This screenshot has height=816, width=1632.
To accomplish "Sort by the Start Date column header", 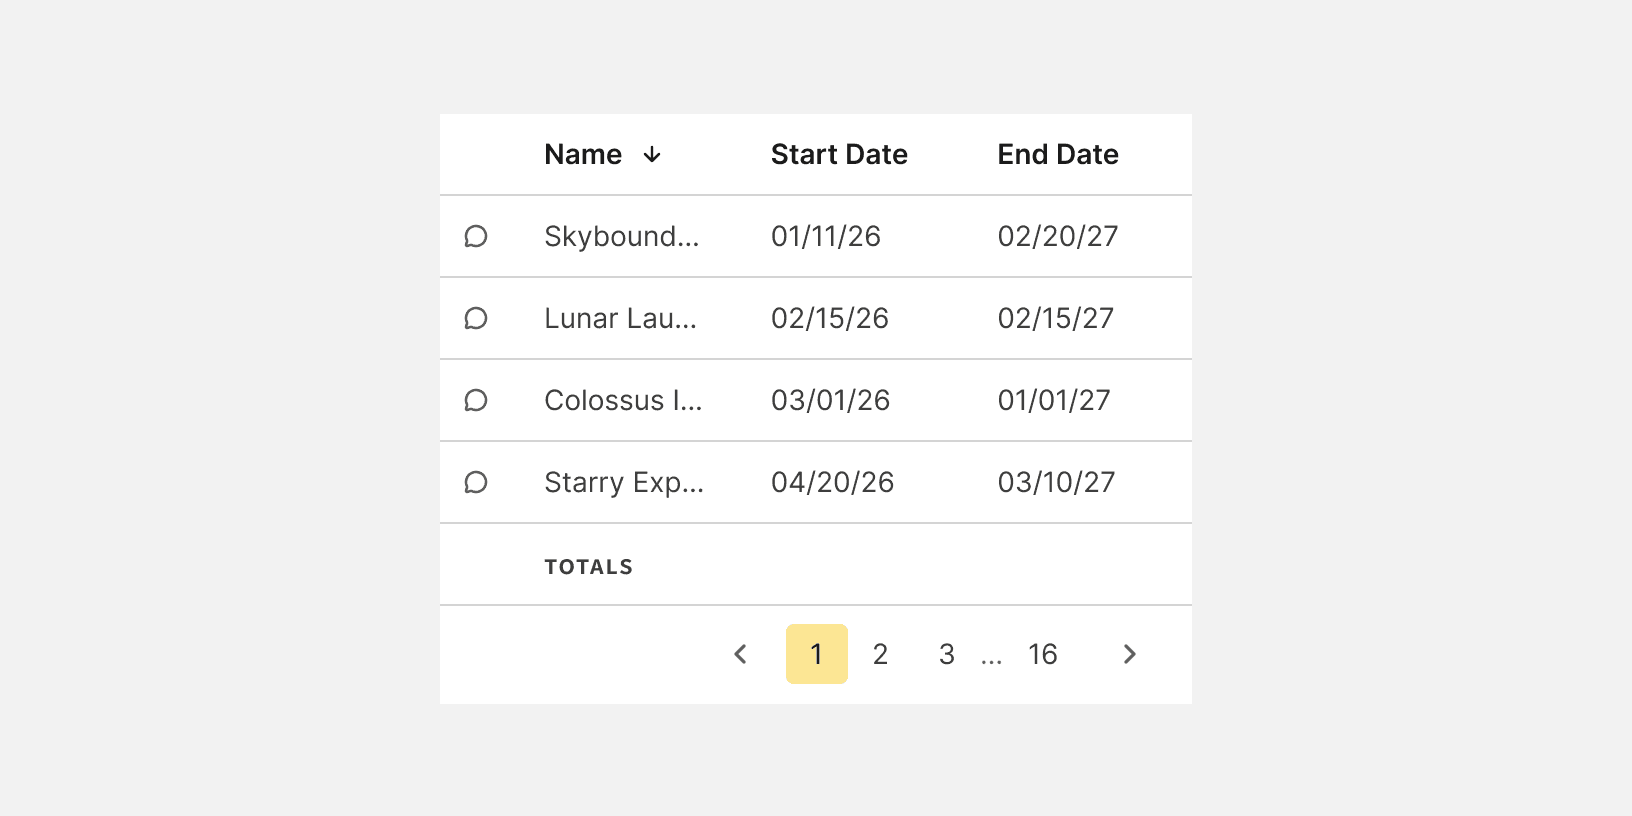I will (x=839, y=154).
